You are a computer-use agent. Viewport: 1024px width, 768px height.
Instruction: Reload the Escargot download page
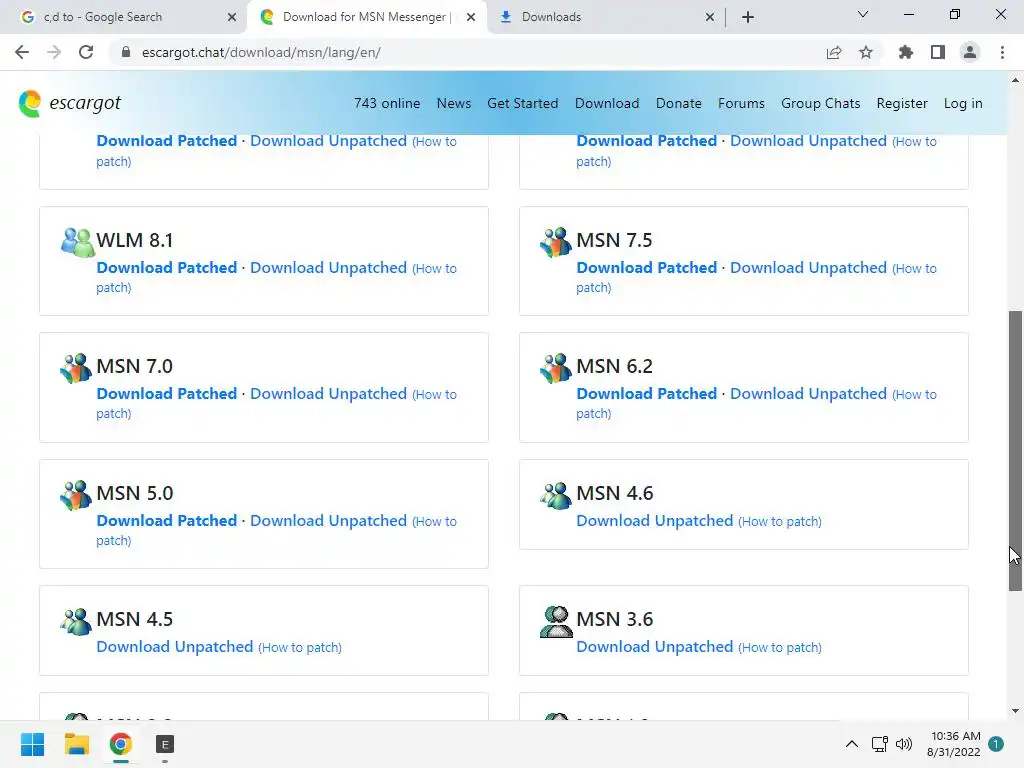(x=86, y=52)
